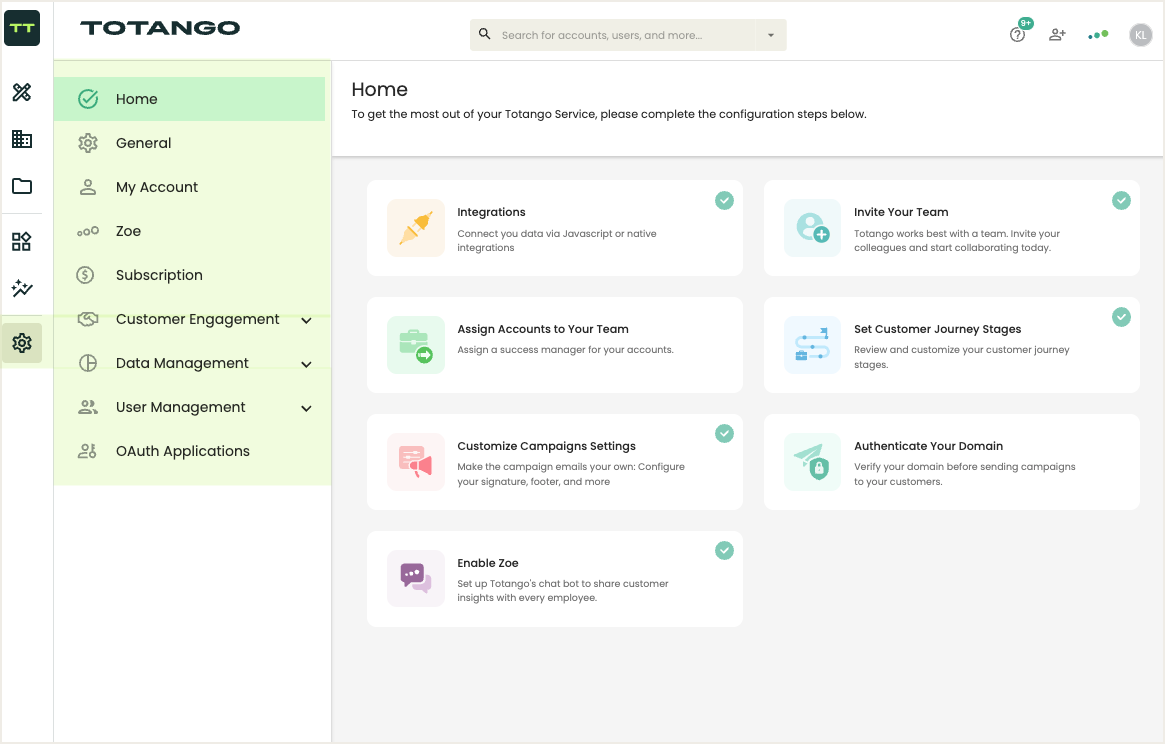The image size is (1165, 744).
Task: Open Assign Accounts to Your Team title
Action: [x=543, y=329]
